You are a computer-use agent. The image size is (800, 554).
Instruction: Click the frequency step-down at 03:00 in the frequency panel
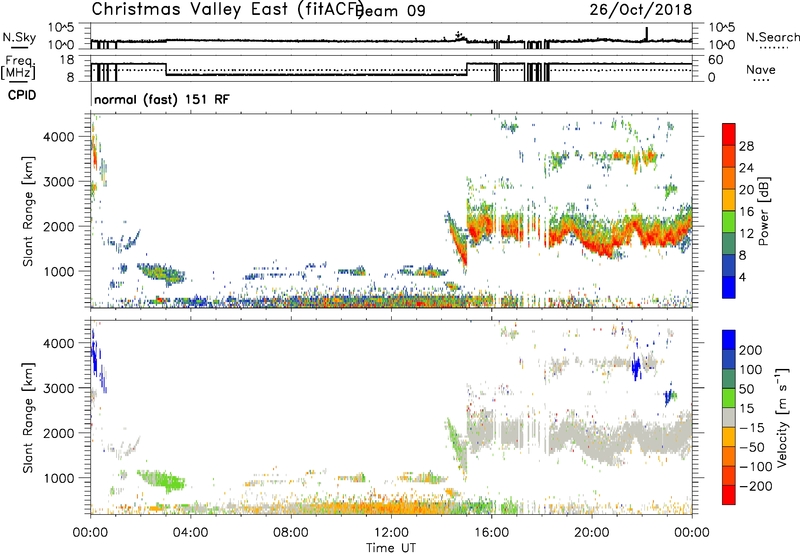(166, 69)
